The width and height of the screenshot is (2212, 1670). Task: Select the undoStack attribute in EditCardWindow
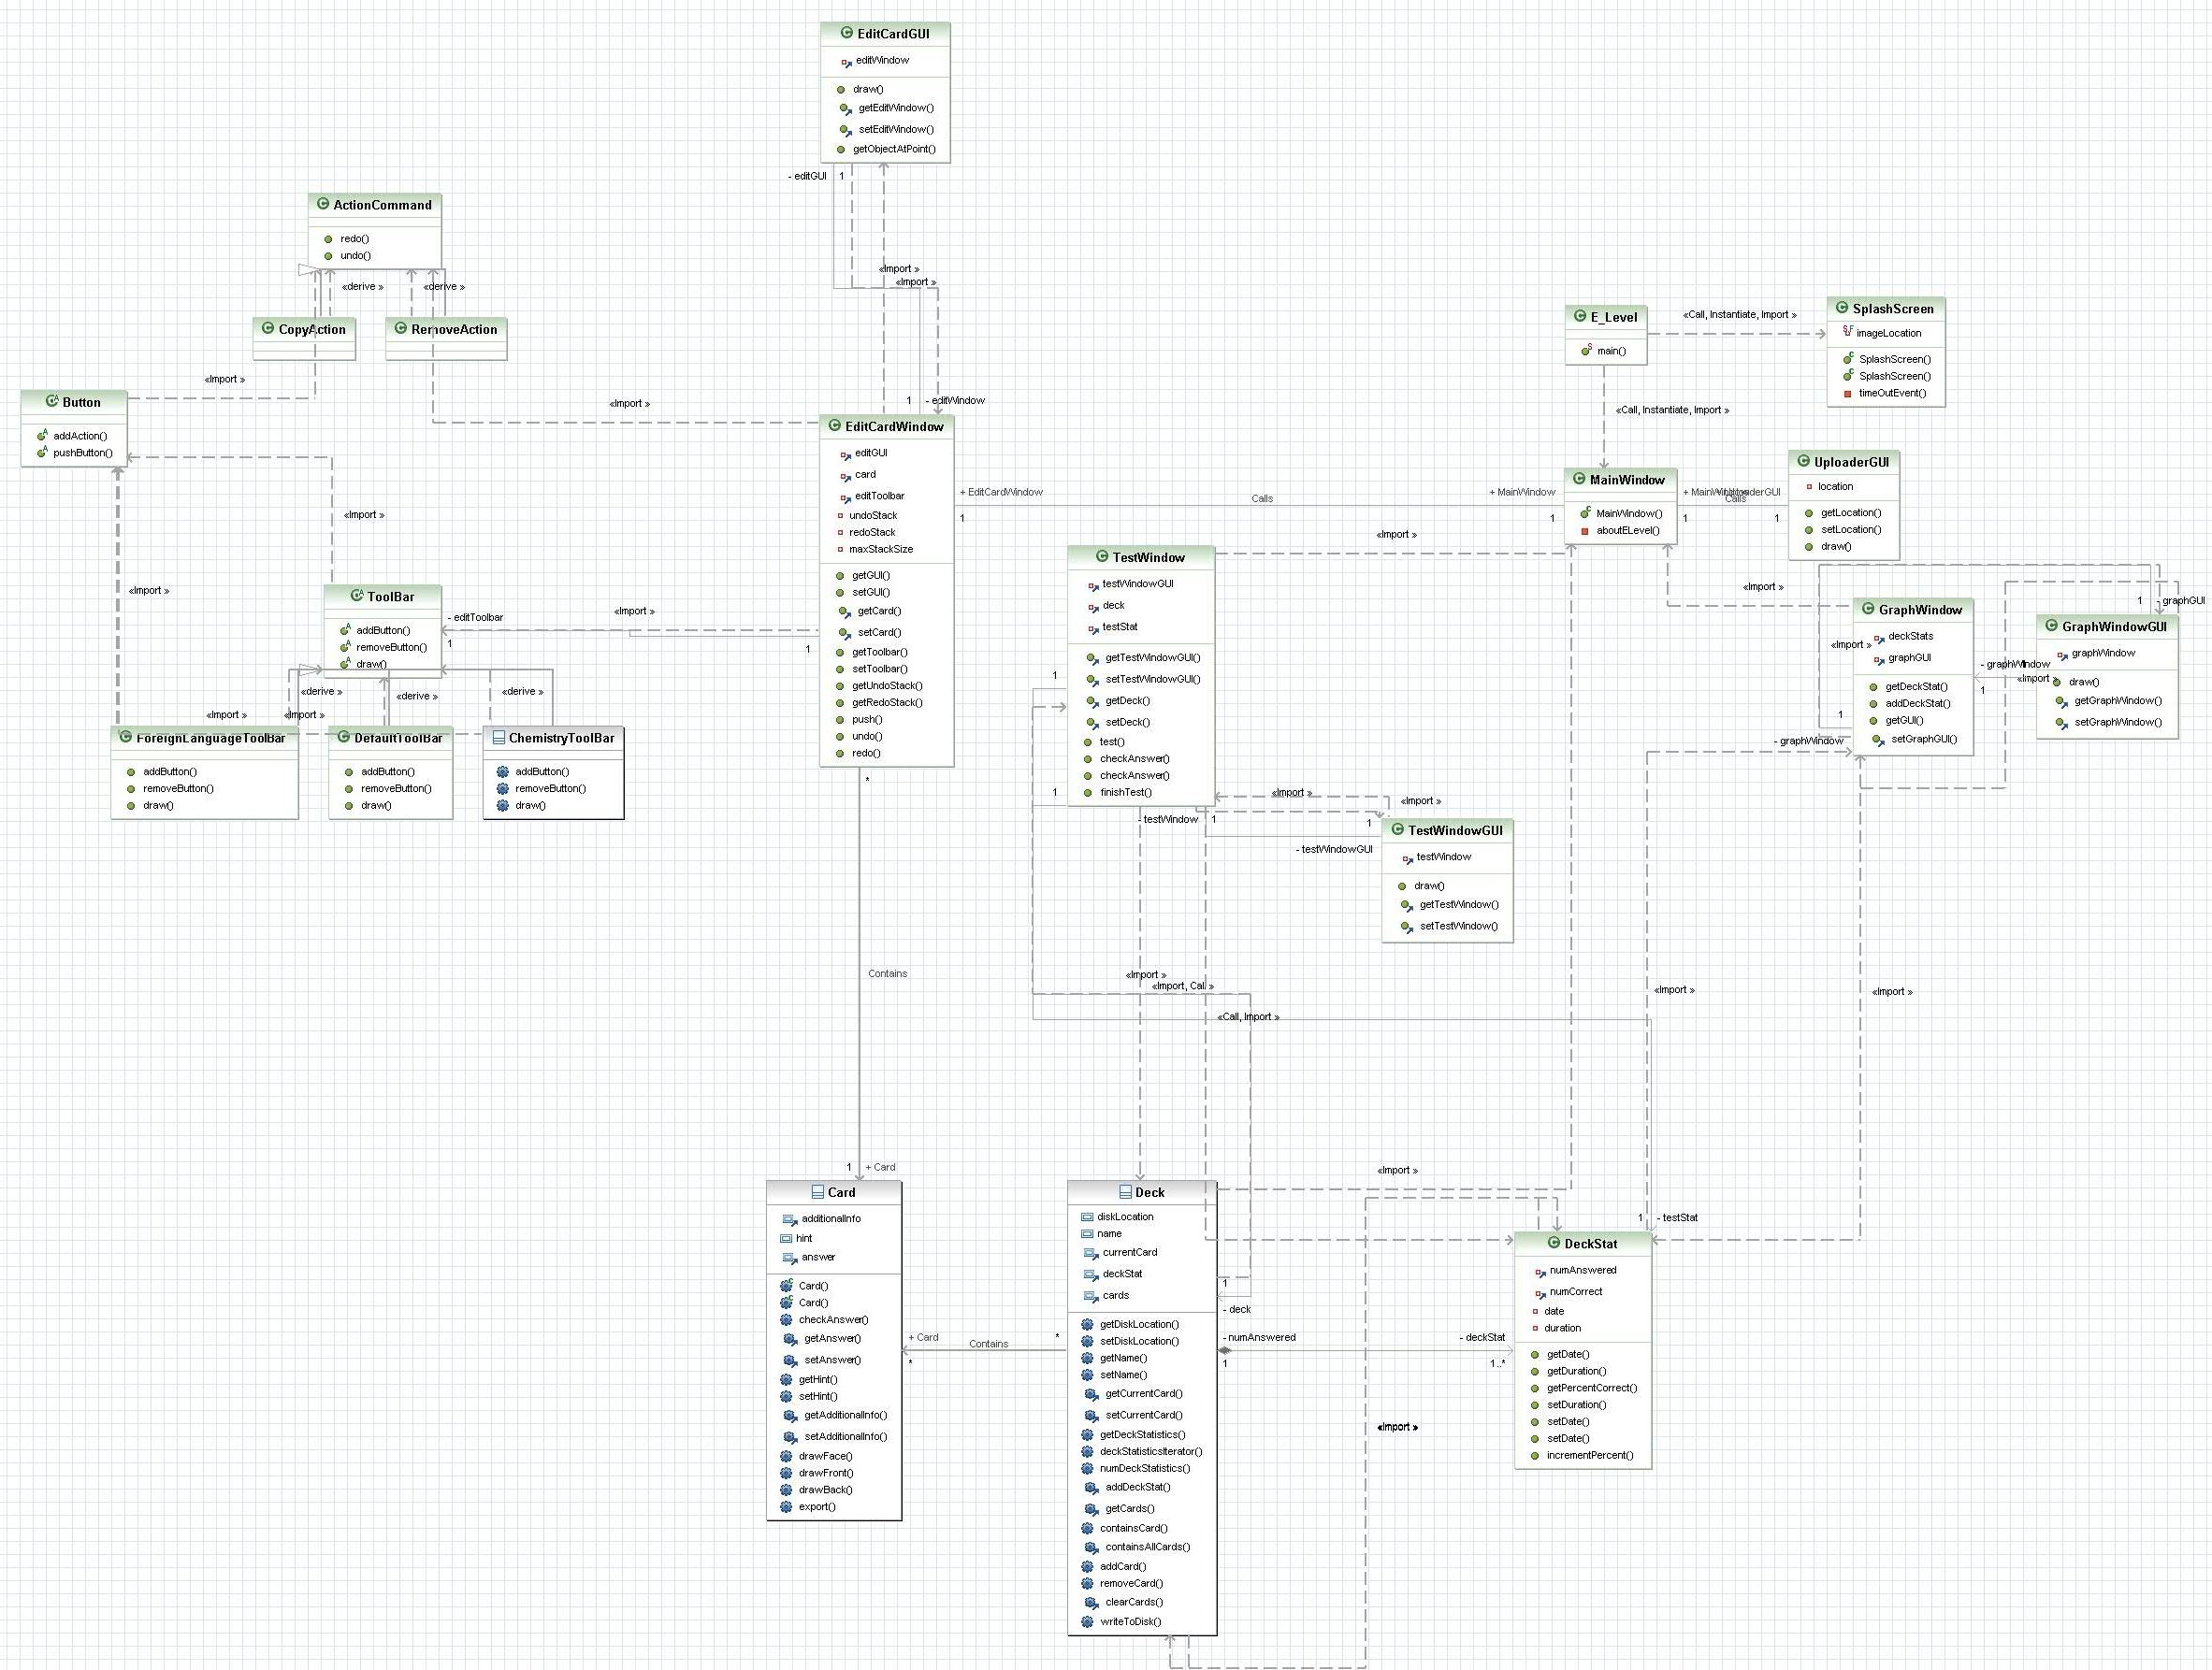[873, 515]
